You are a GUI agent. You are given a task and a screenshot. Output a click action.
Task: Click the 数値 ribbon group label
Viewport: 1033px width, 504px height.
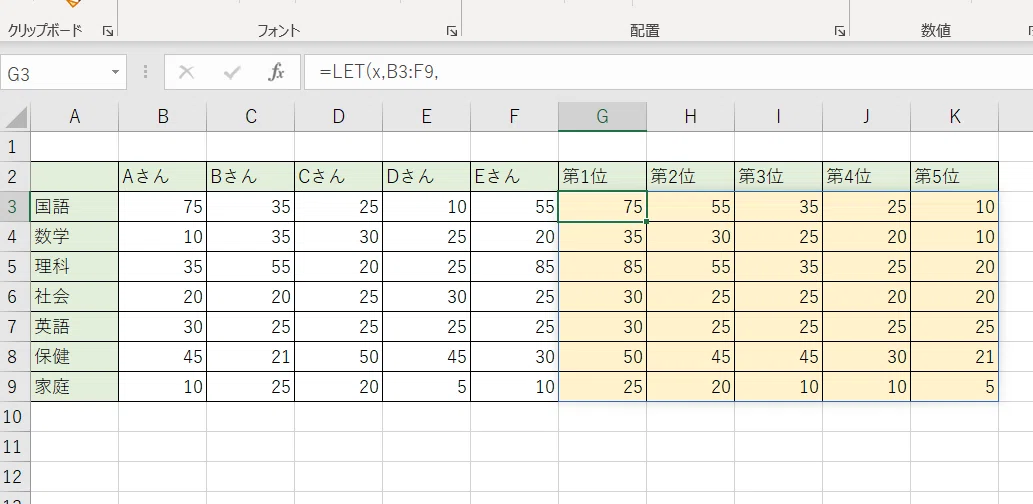point(935,30)
